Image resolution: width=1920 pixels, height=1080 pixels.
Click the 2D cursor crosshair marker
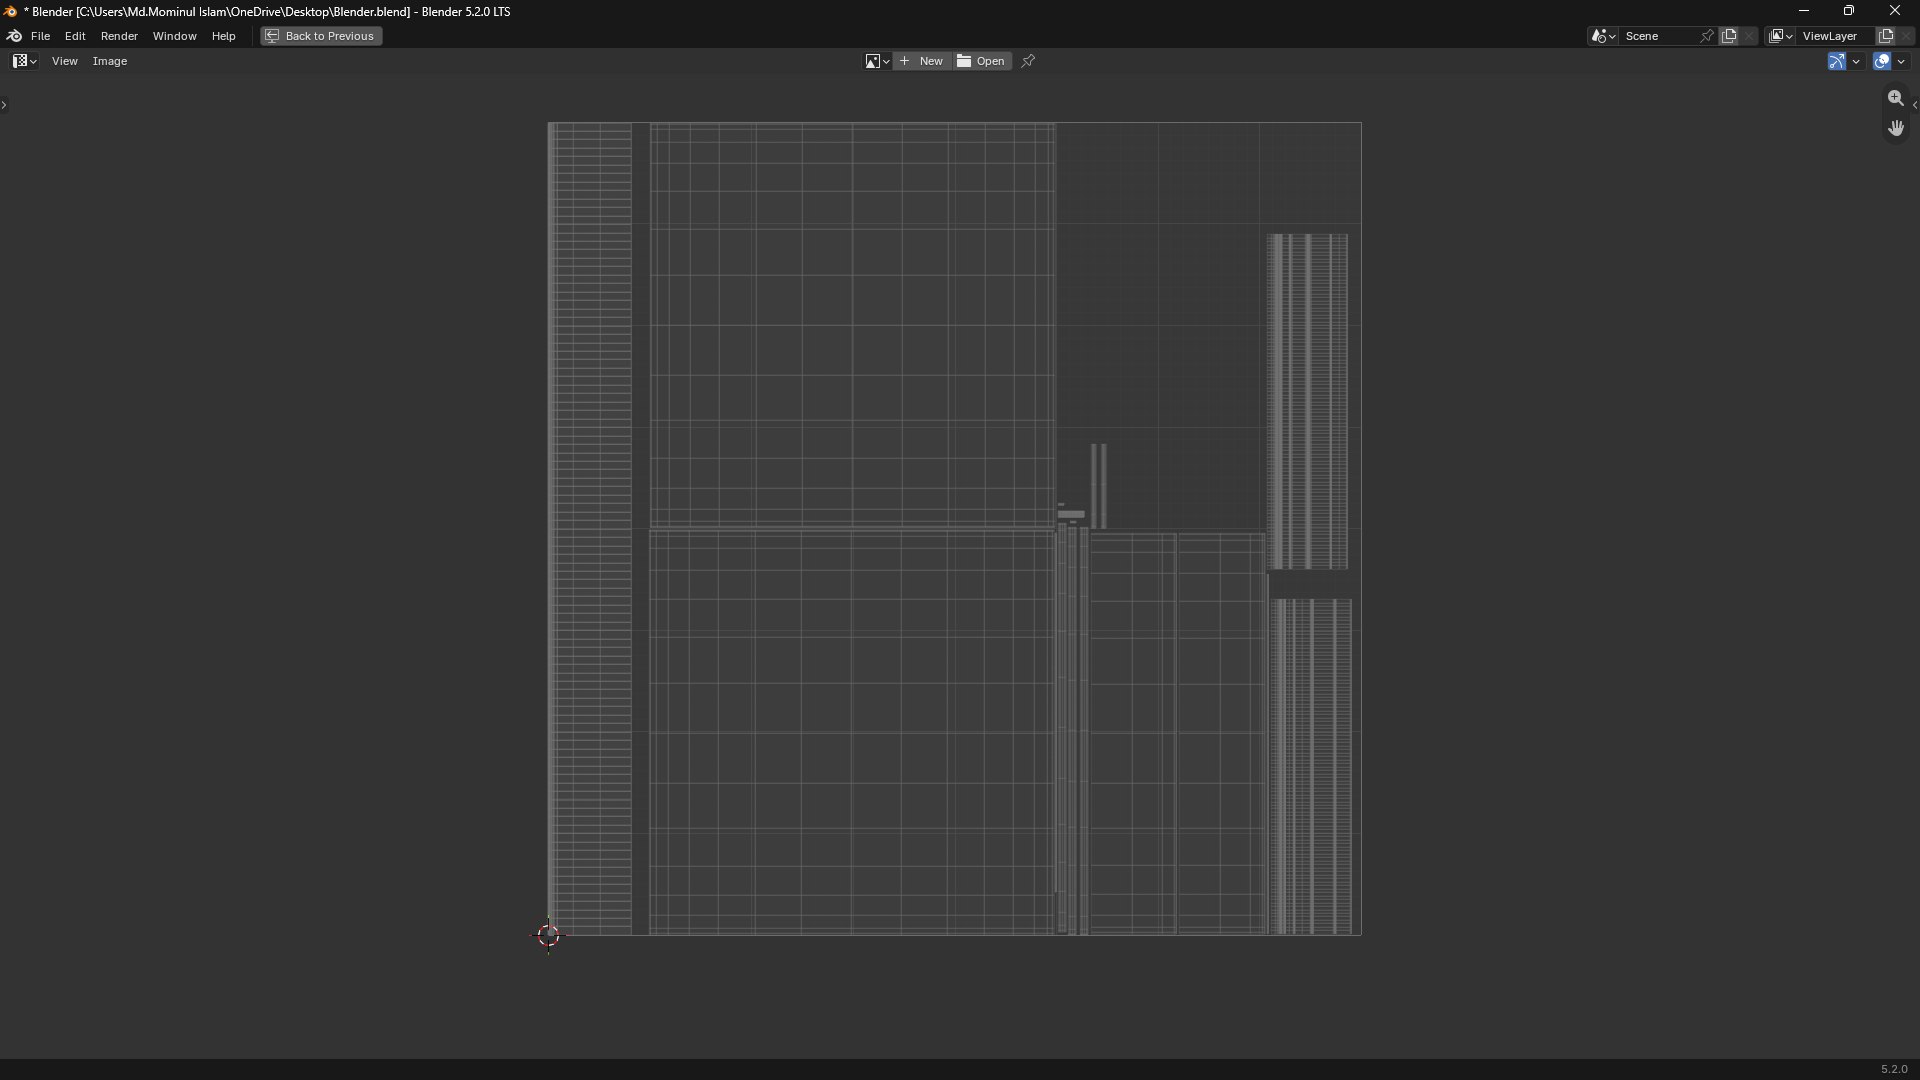[x=548, y=935]
